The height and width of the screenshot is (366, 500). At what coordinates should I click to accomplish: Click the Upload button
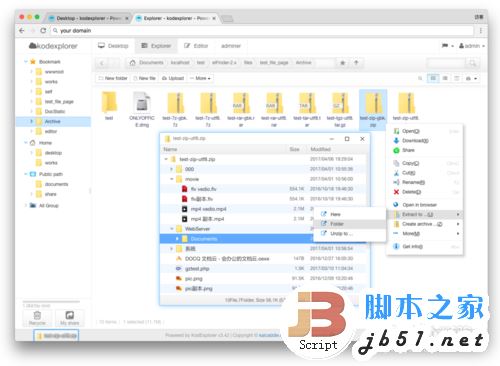[173, 78]
